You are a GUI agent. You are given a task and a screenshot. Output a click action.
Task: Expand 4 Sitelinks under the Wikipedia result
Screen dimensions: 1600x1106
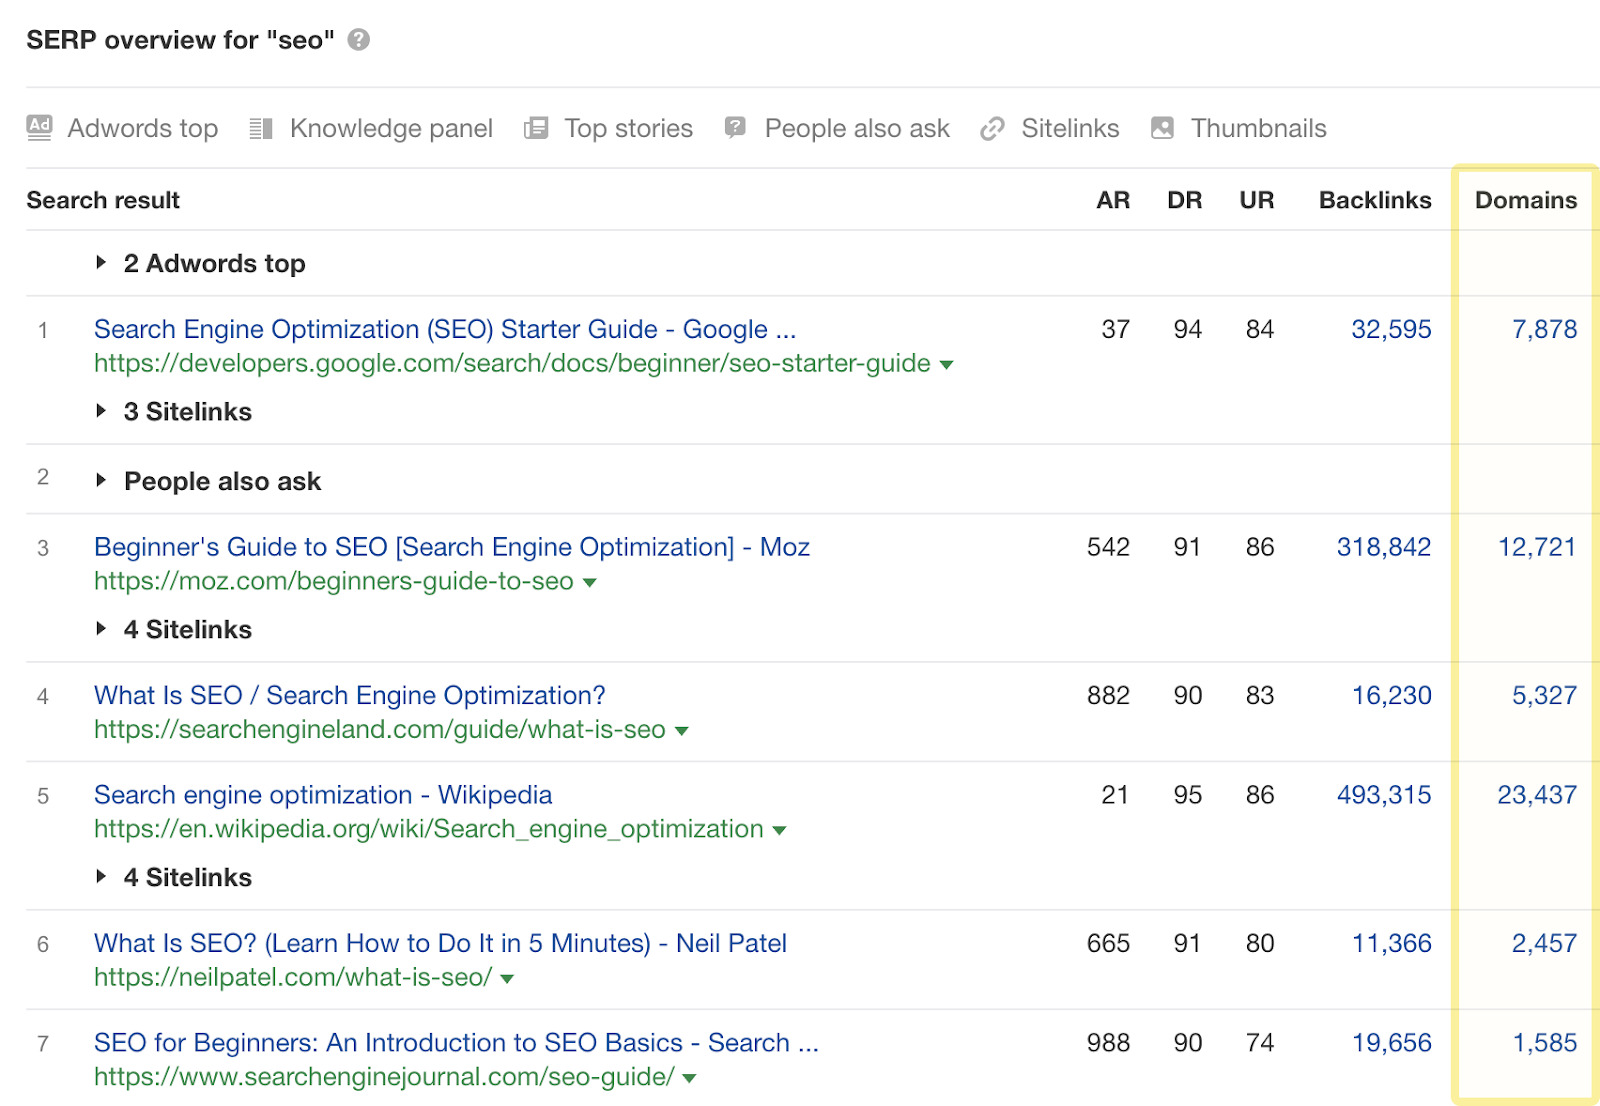click(102, 877)
